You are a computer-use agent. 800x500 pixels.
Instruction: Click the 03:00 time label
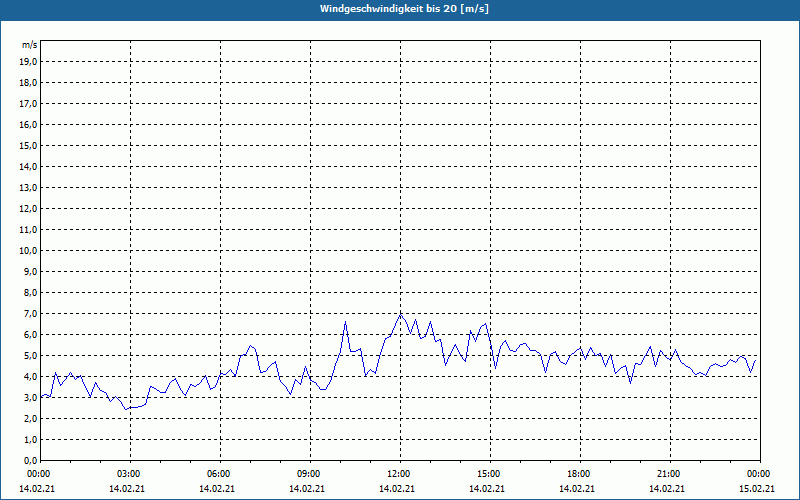click(130, 474)
